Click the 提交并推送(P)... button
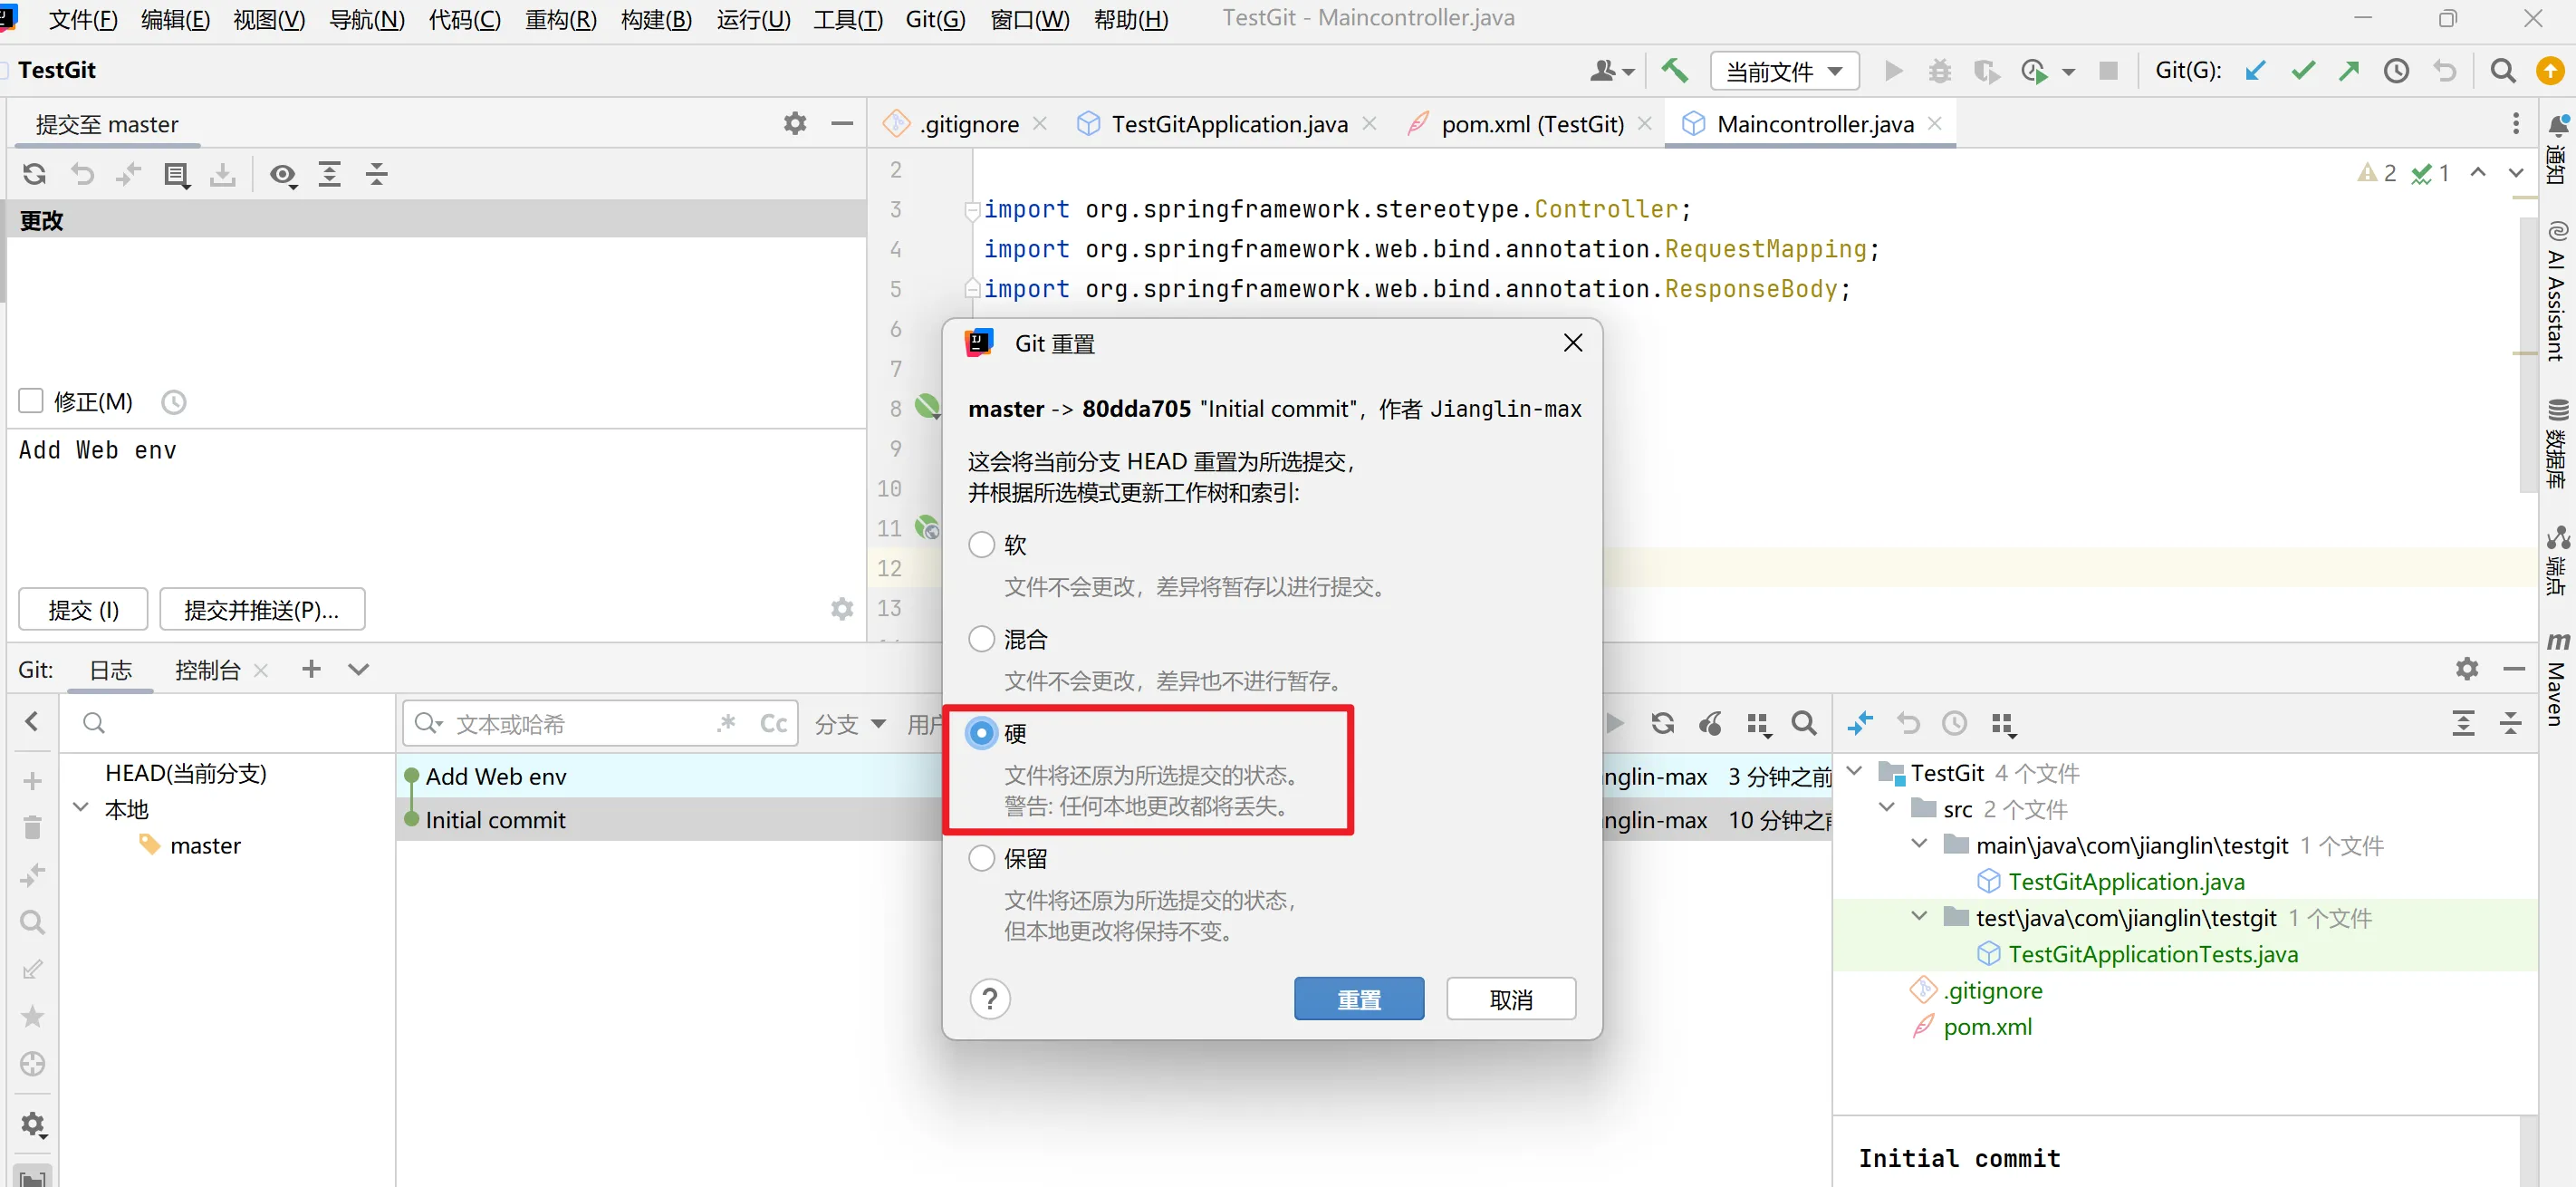The width and height of the screenshot is (2576, 1187). tap(262, 610)
